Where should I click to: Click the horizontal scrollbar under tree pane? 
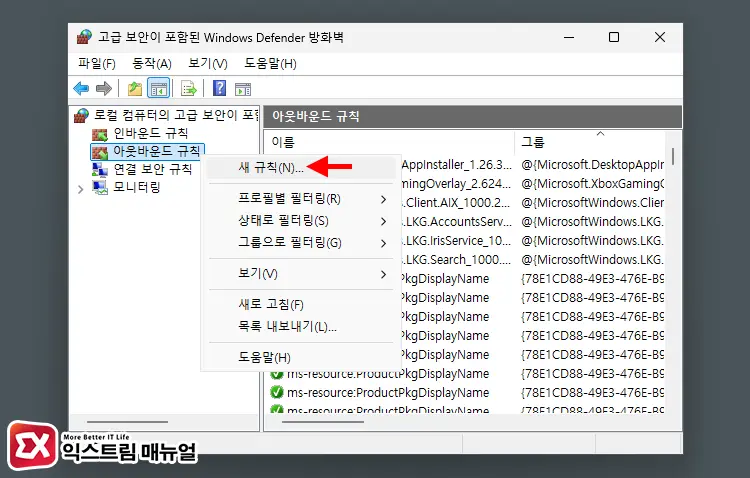coord(127,422)
